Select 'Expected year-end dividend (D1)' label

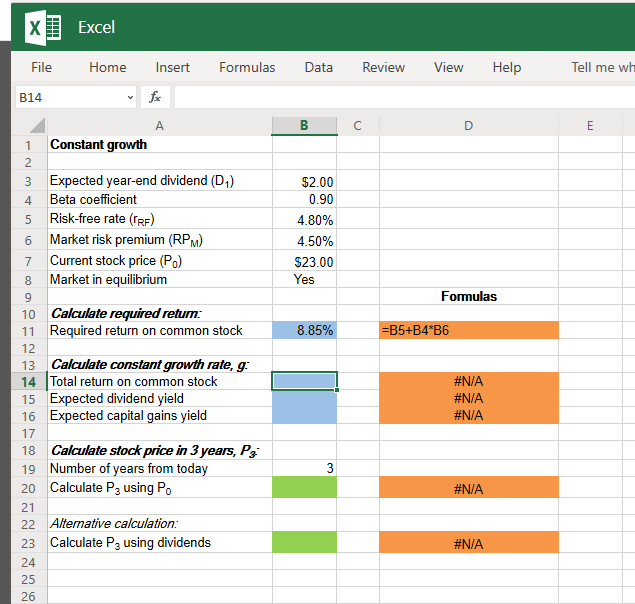[160, 180]
